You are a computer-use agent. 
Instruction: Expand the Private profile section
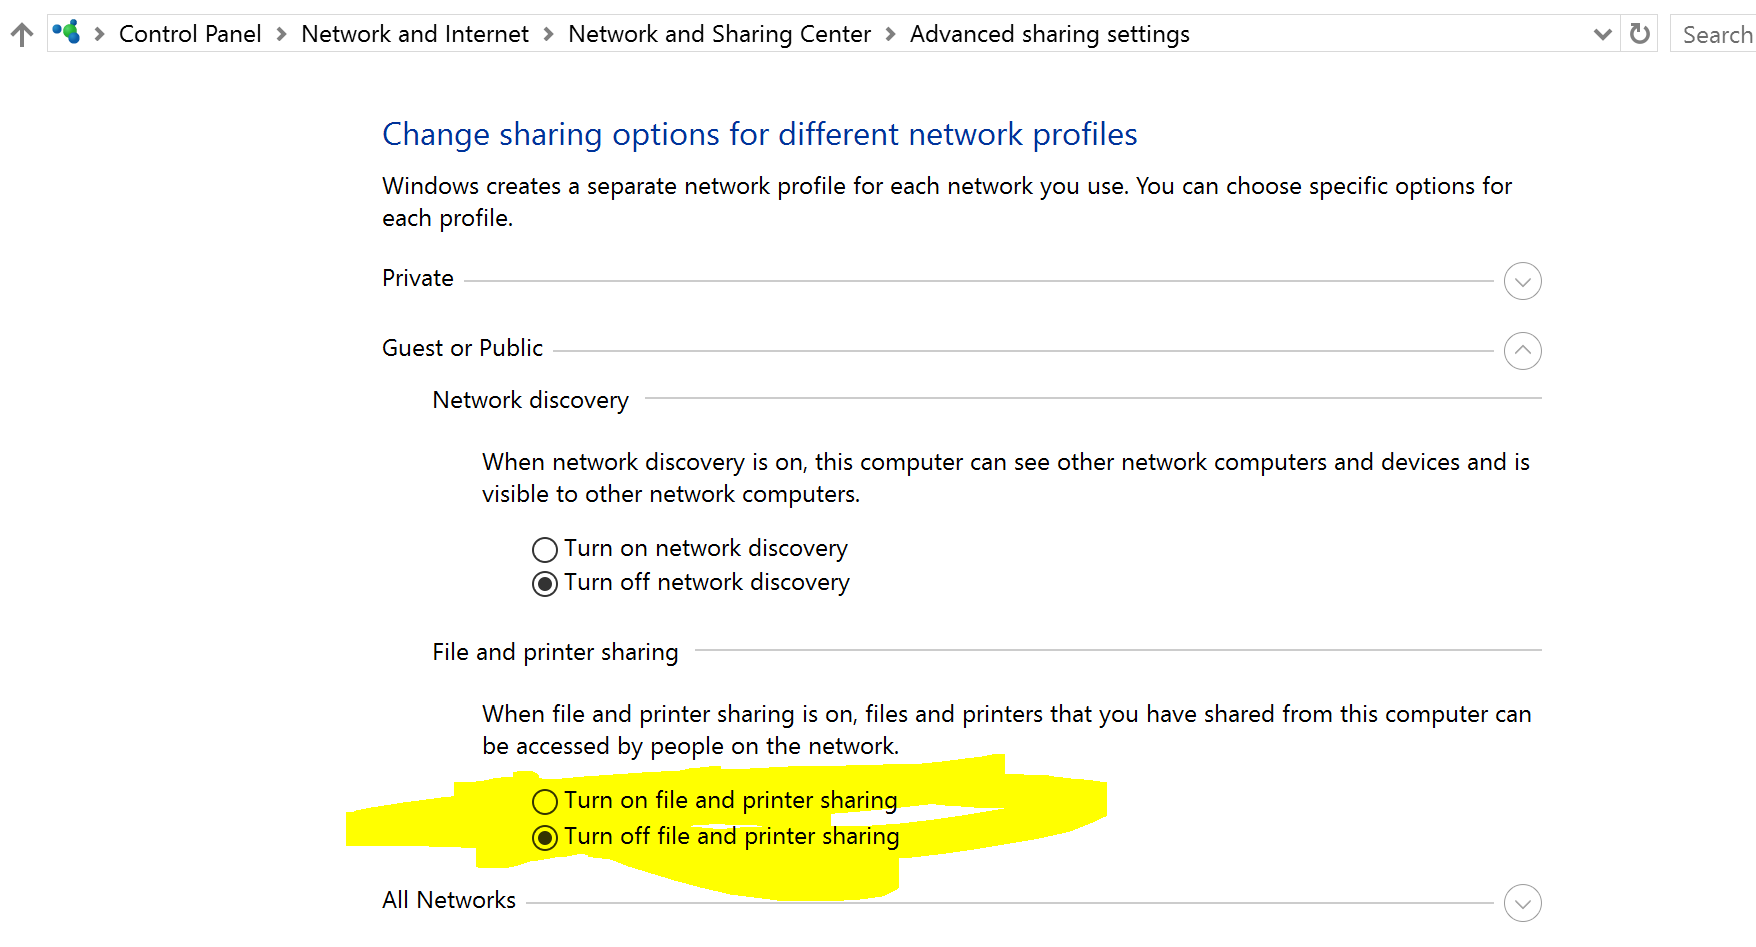tap(1522, 281)
